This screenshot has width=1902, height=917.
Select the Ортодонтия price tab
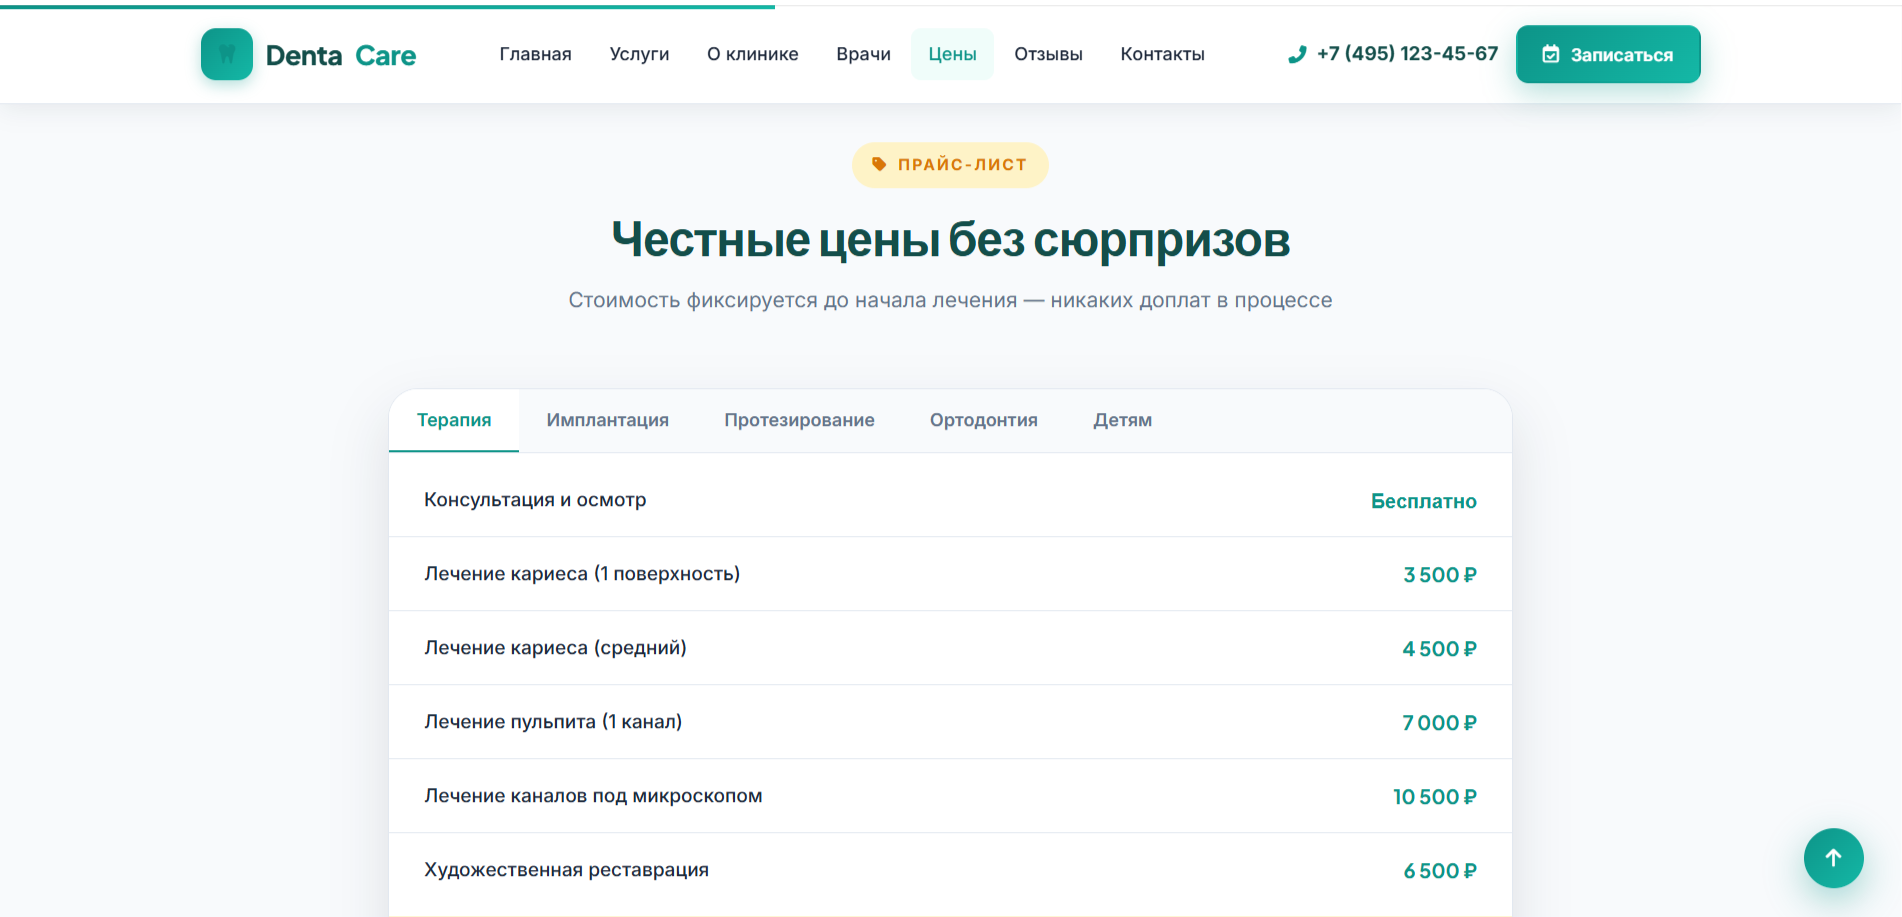click(x=984, y=420)
